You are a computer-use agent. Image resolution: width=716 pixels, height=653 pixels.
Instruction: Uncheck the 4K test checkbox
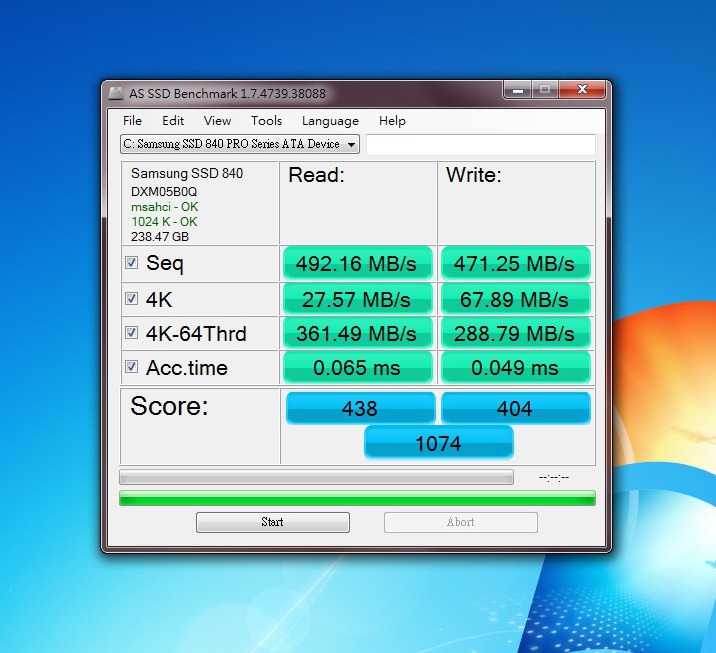click(x=132, y=299)
